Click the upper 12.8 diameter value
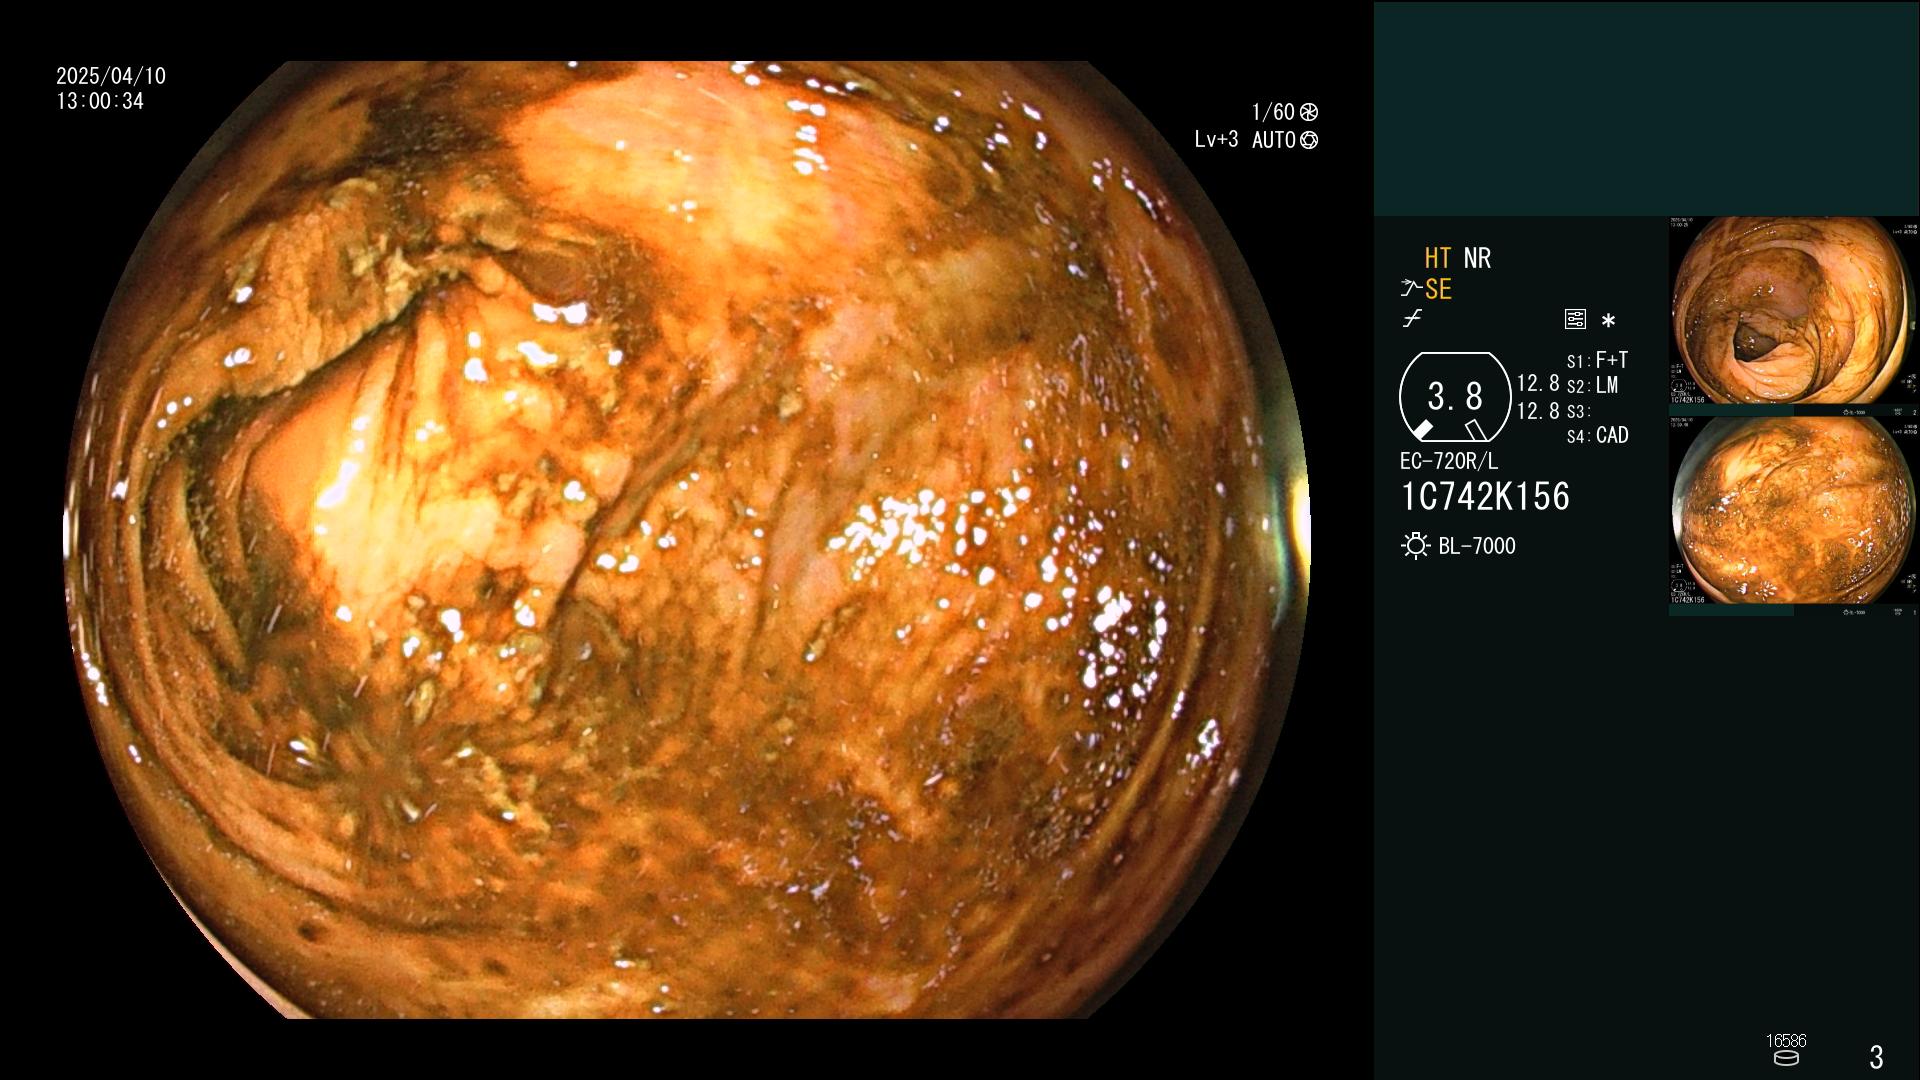The width and height of the screenshot is (1920, 1080). pyautogui.click(x=1538, y=384)
